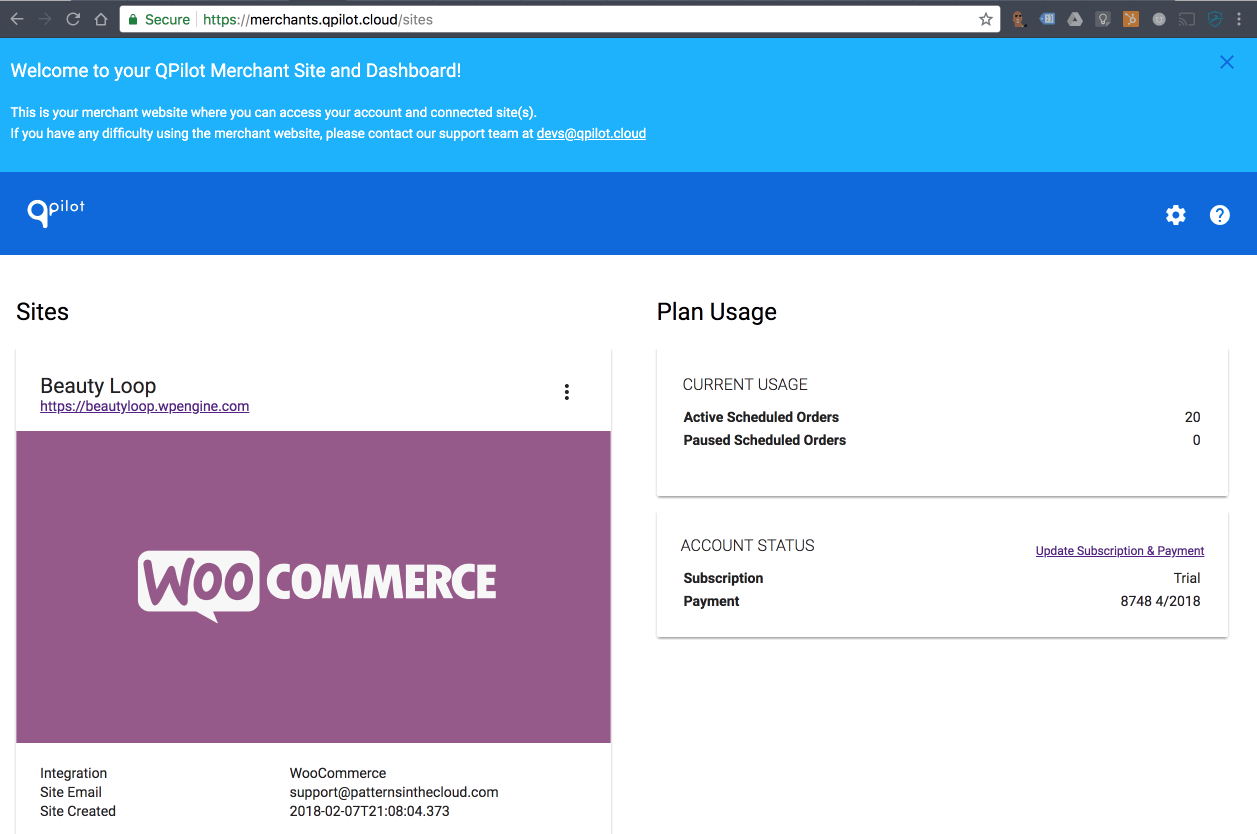1257x834 pixels.
Task: Click the Secure padlock indicator
Action: (x=158, y=19)
